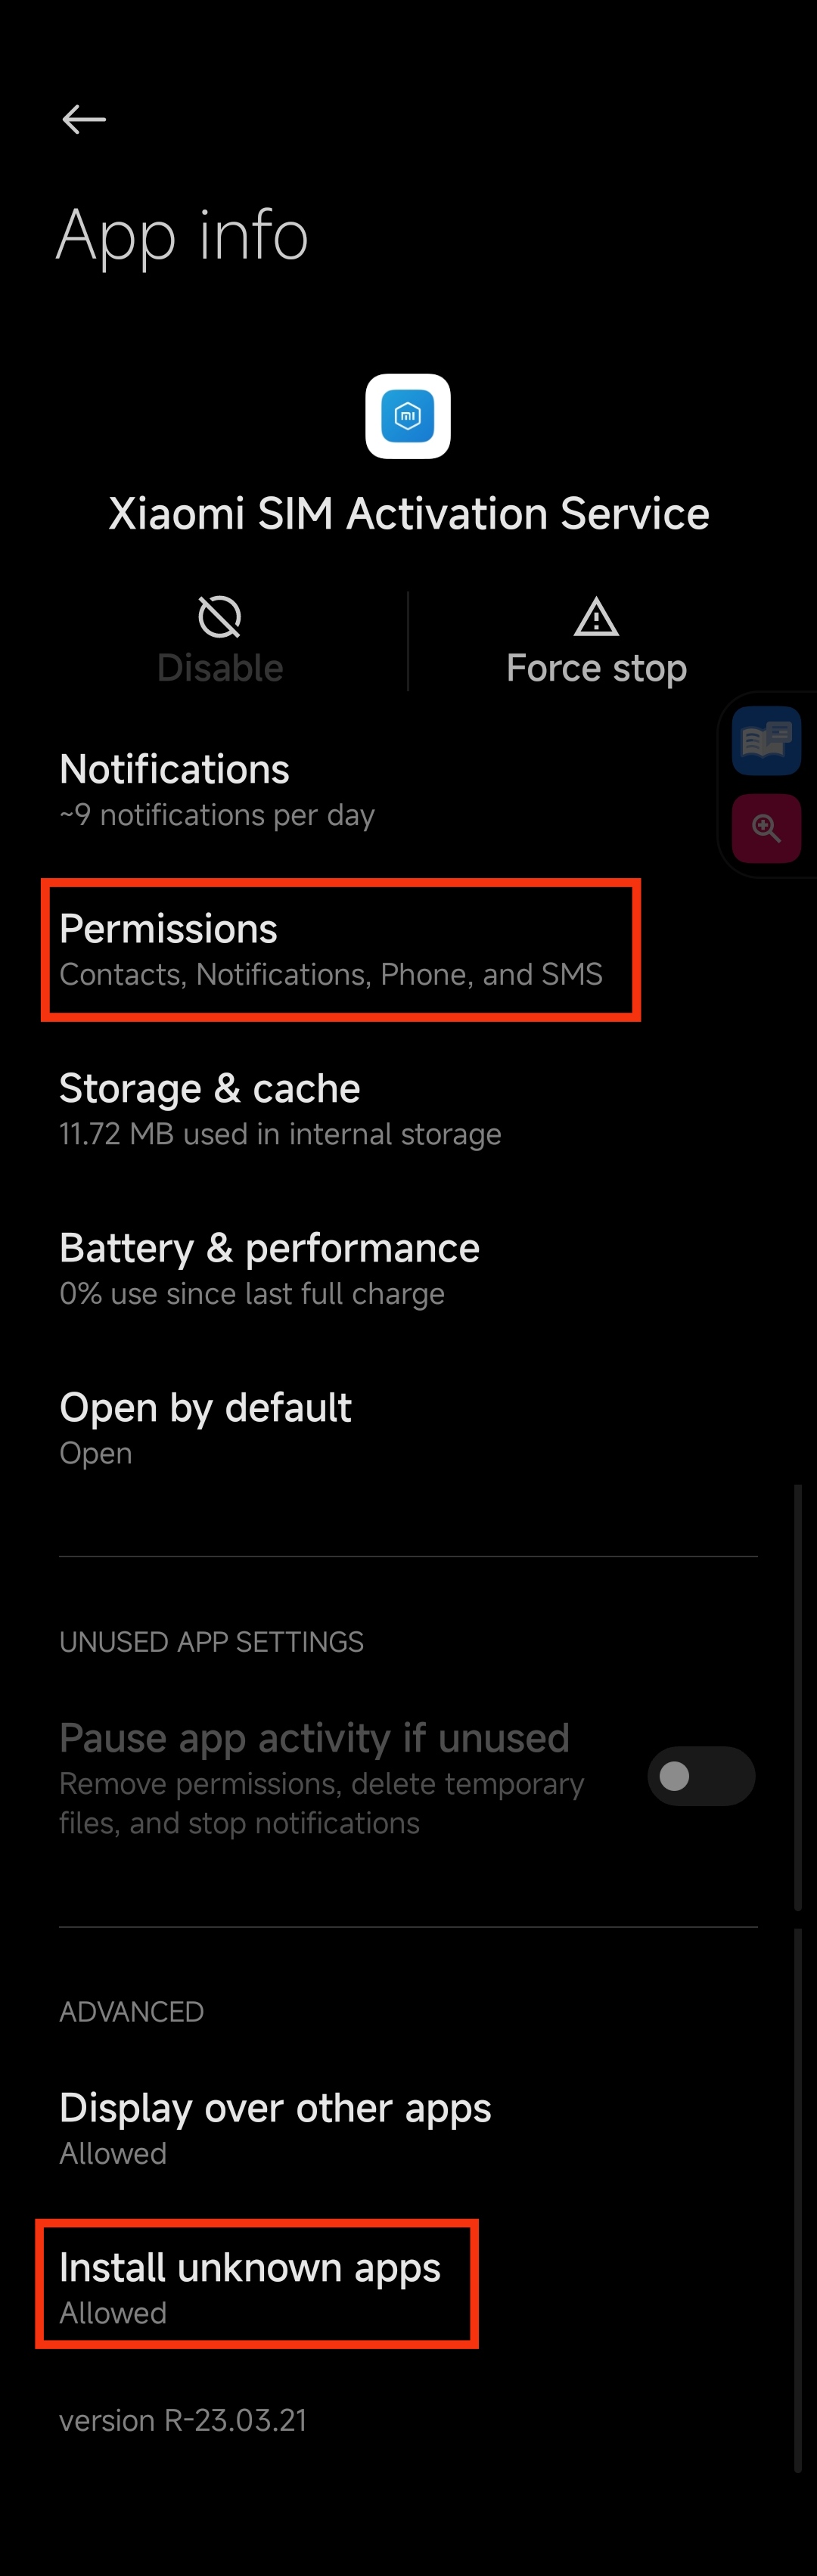Tap the back arrow icon

point(84,119)
